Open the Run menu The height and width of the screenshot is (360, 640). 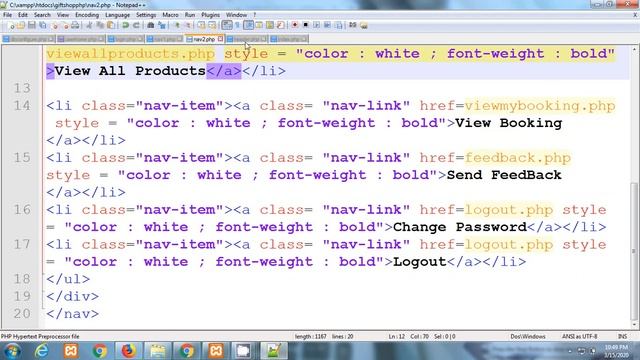[190, 15]
